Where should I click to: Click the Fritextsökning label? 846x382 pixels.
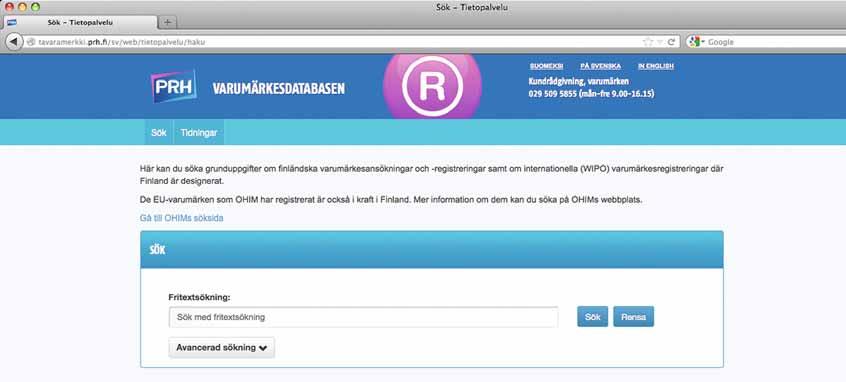pos(200,297)
